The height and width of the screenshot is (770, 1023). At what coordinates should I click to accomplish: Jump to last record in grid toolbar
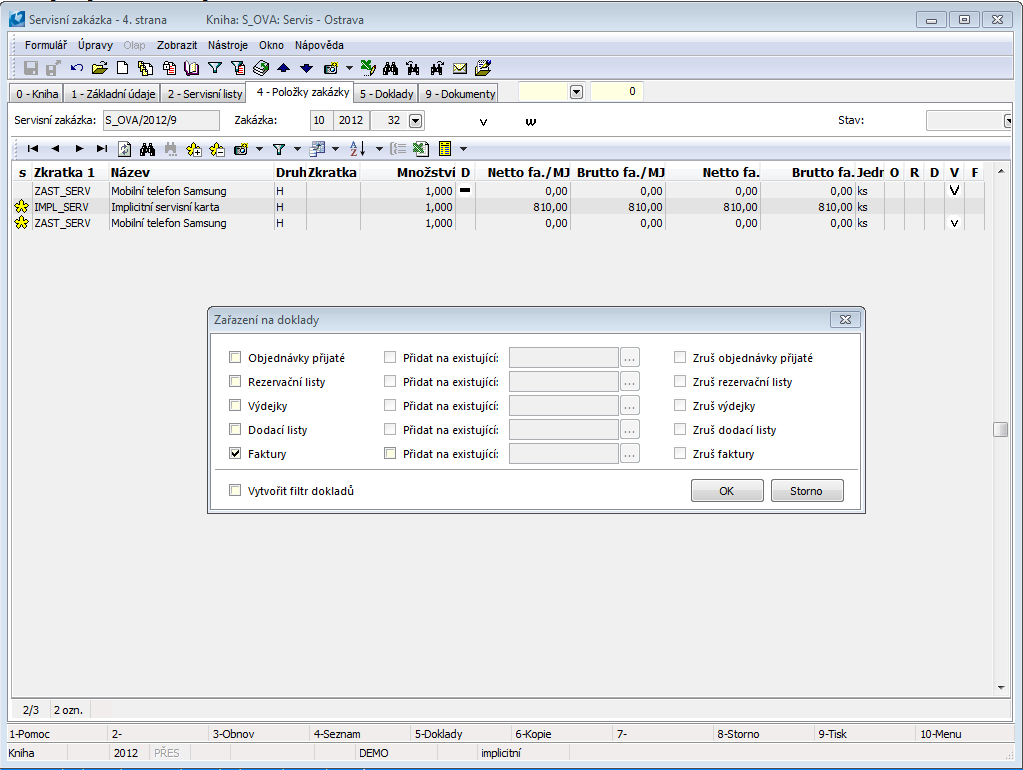pos(101,149)
